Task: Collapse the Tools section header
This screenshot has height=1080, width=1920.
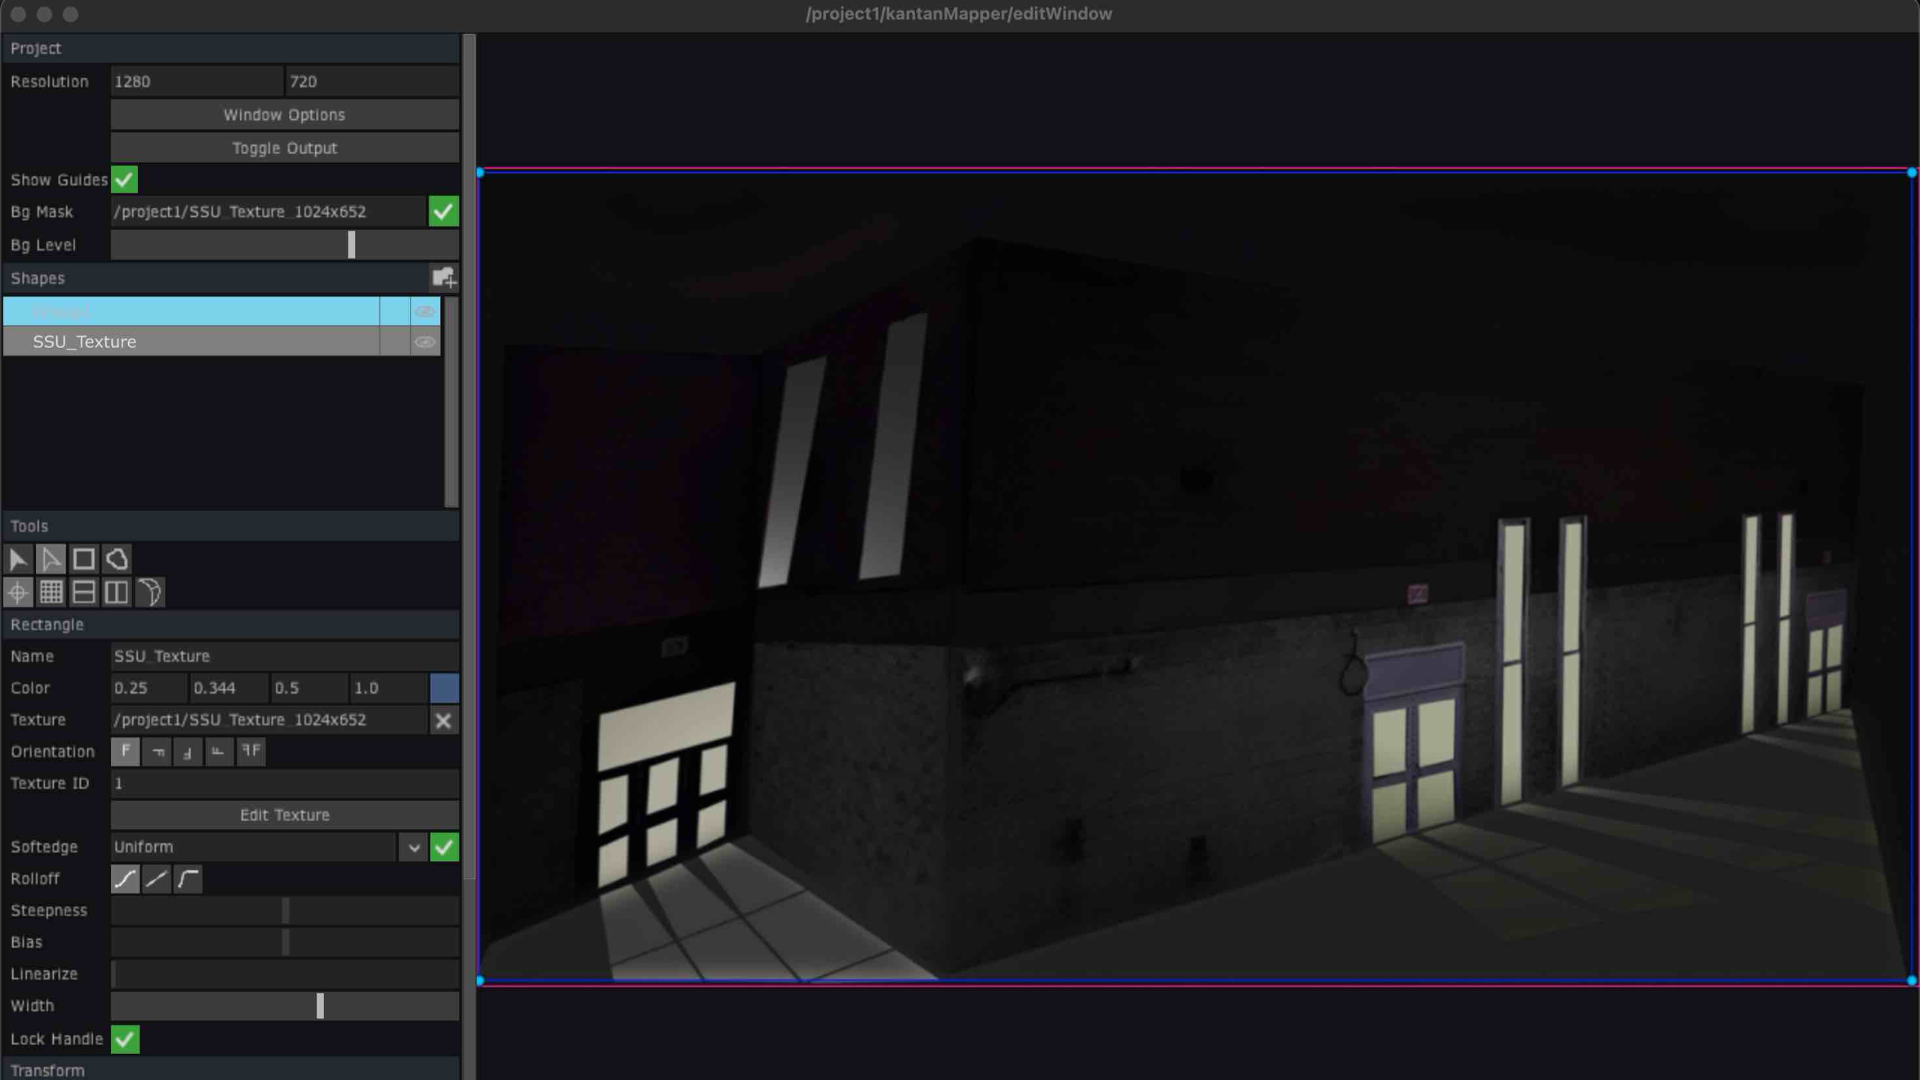Action: [x=30, y=525]
